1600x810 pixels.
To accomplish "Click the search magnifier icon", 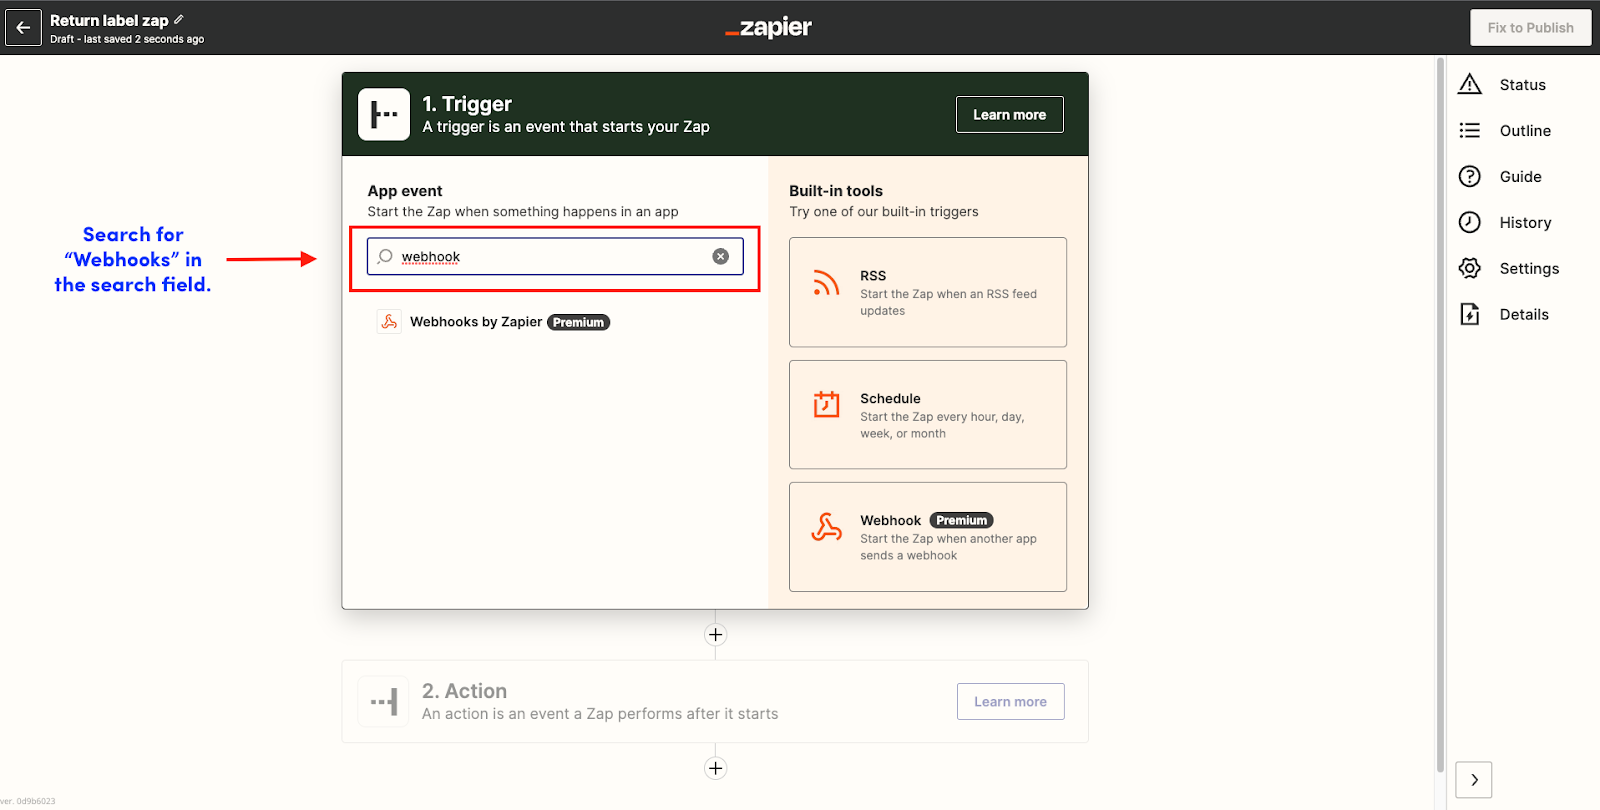I will 385,257.
